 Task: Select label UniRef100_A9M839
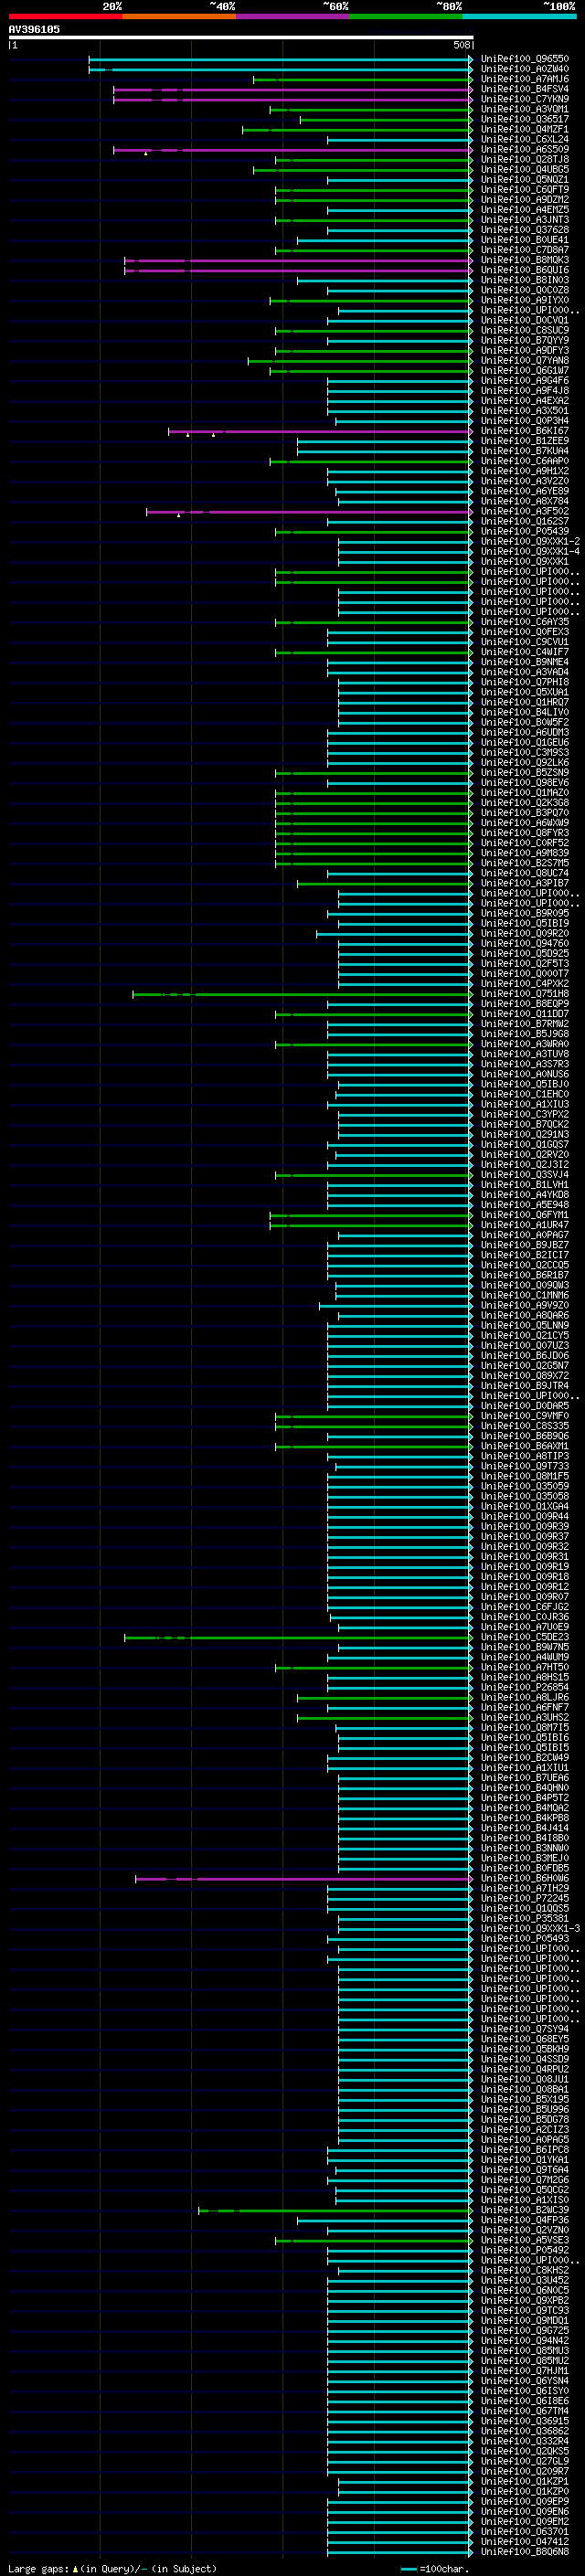pyautogui.click(x=524, y=853)
